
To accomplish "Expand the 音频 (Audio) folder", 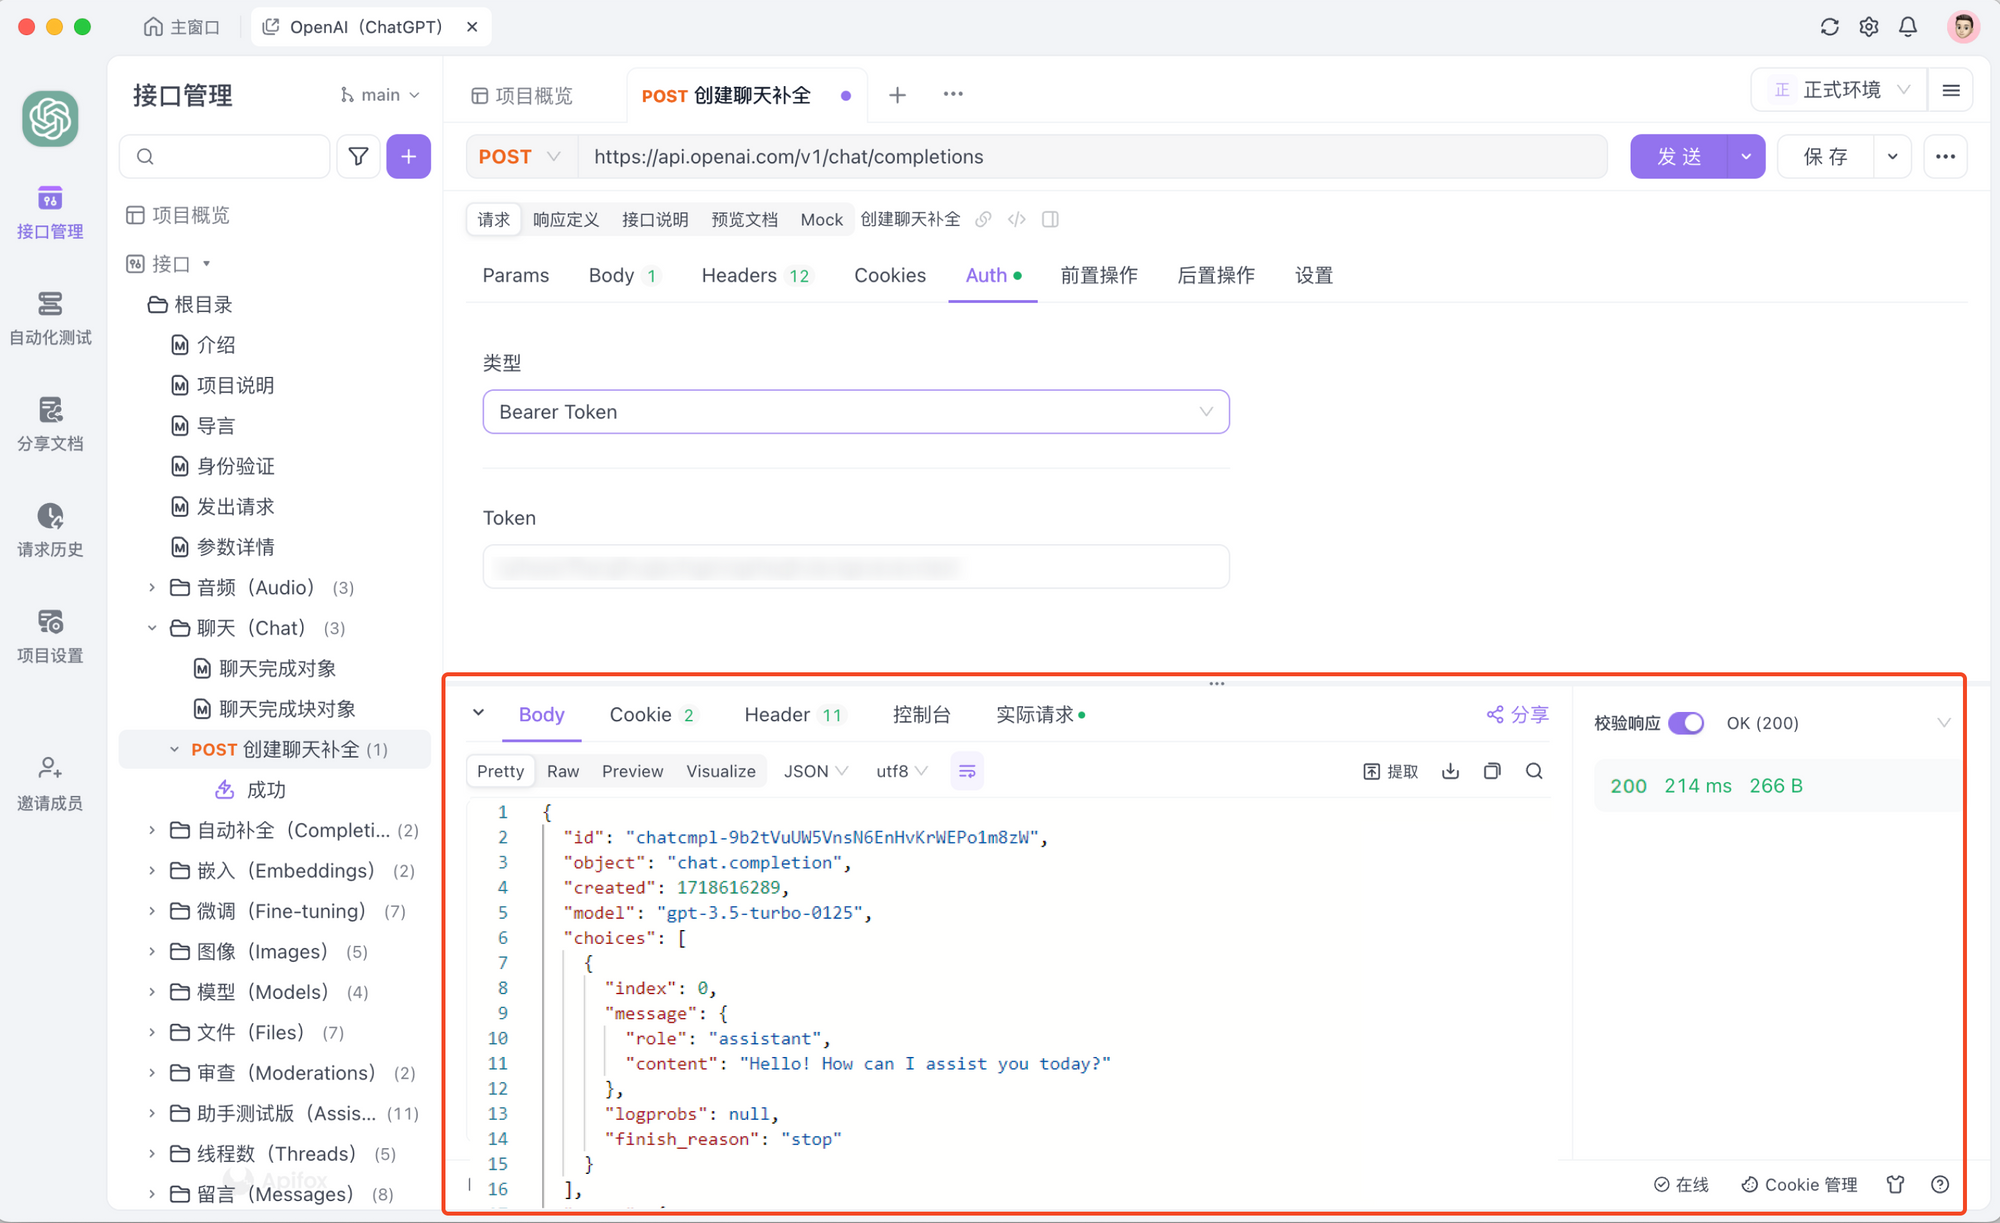I will (x=152, y=587).
